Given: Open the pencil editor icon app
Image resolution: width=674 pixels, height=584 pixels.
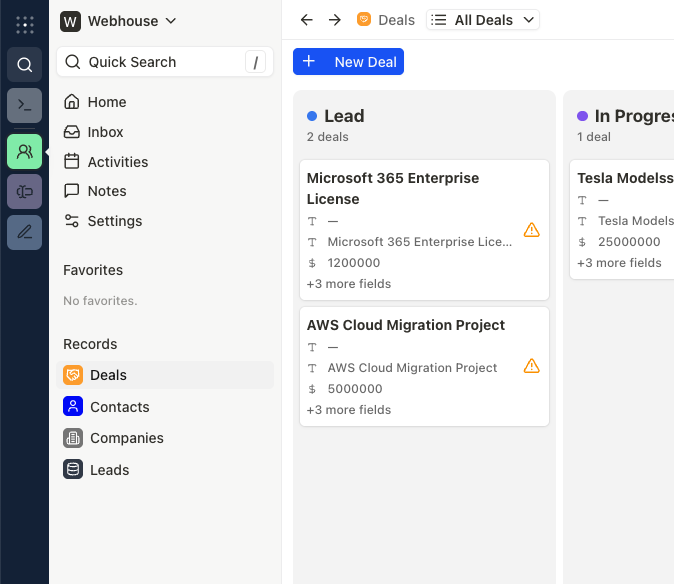Looking at the screenshot, I should click(x=25, y=232).
